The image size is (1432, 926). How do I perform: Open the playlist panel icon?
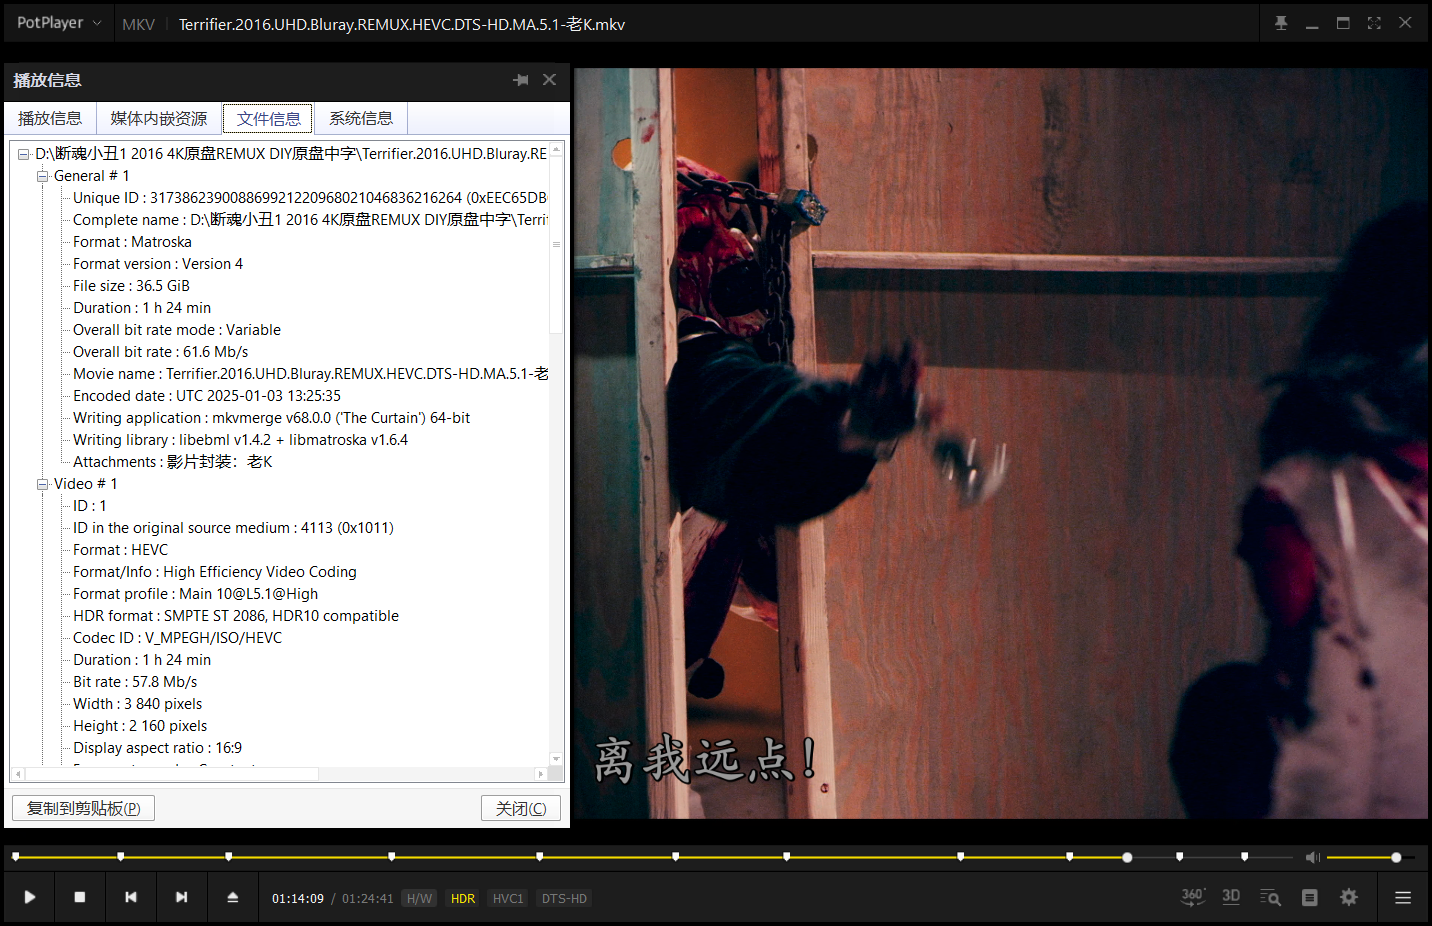point(1309,897)
